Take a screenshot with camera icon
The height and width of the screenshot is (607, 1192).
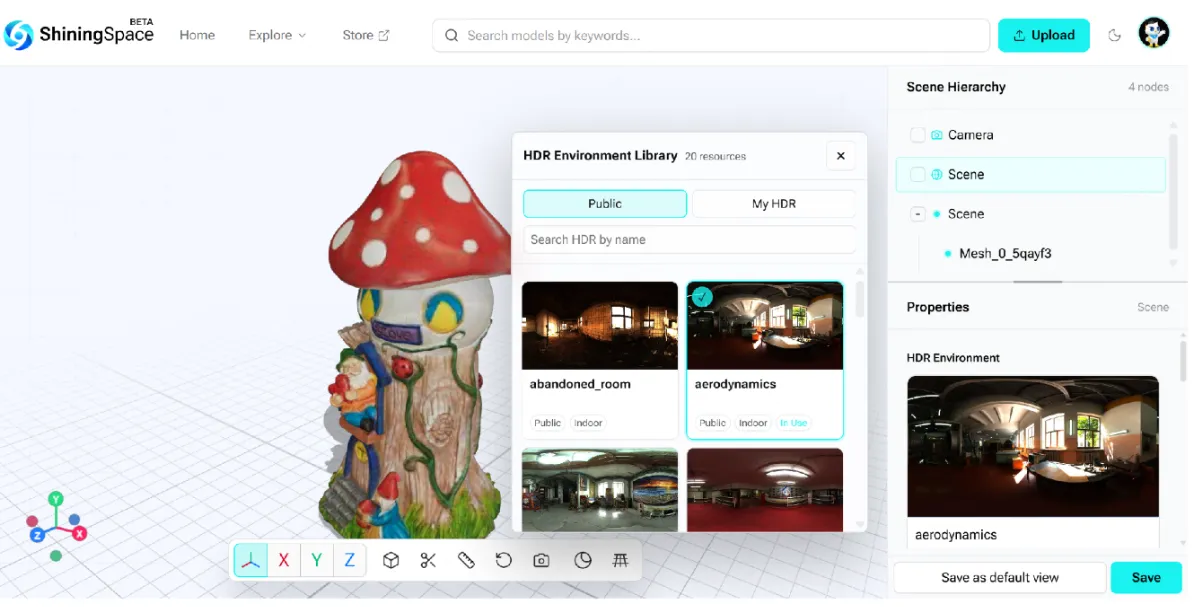pos(541,561)
